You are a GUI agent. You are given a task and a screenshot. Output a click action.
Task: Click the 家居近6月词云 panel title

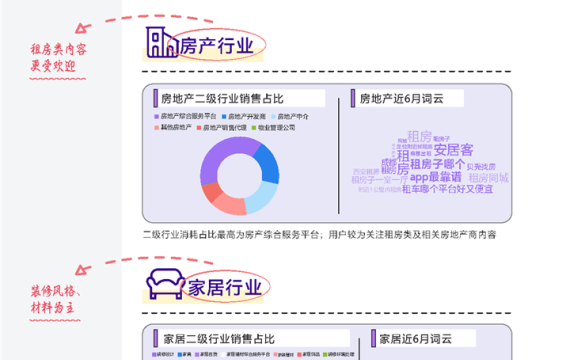(416, 339)
